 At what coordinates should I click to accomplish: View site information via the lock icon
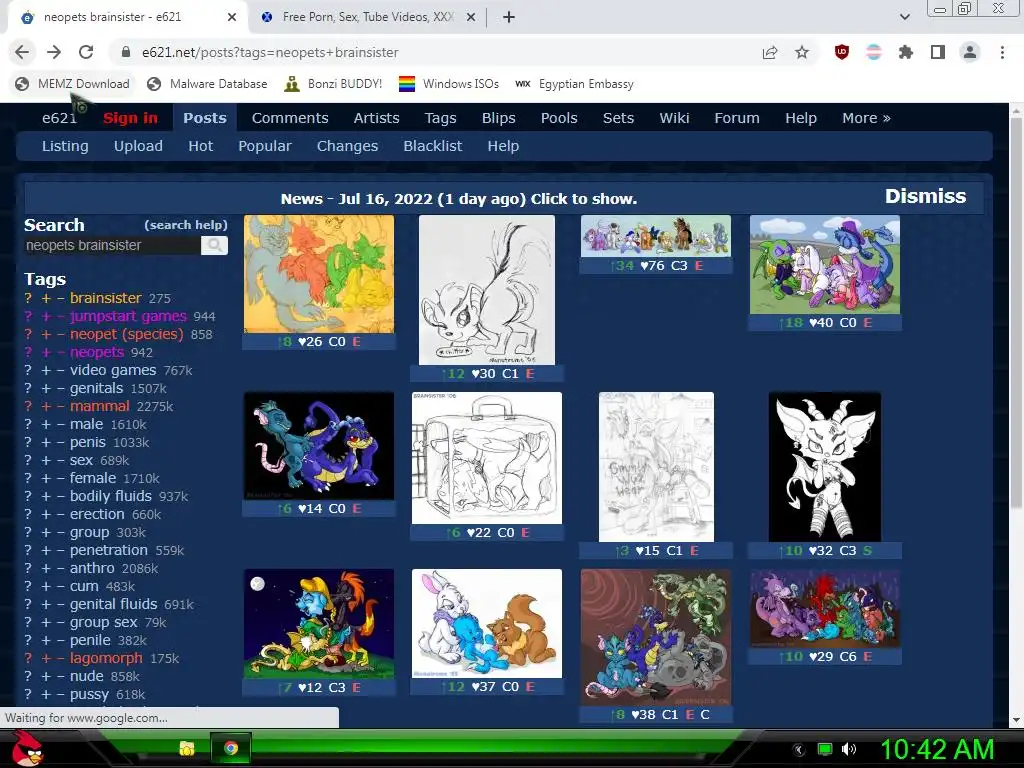126,52
